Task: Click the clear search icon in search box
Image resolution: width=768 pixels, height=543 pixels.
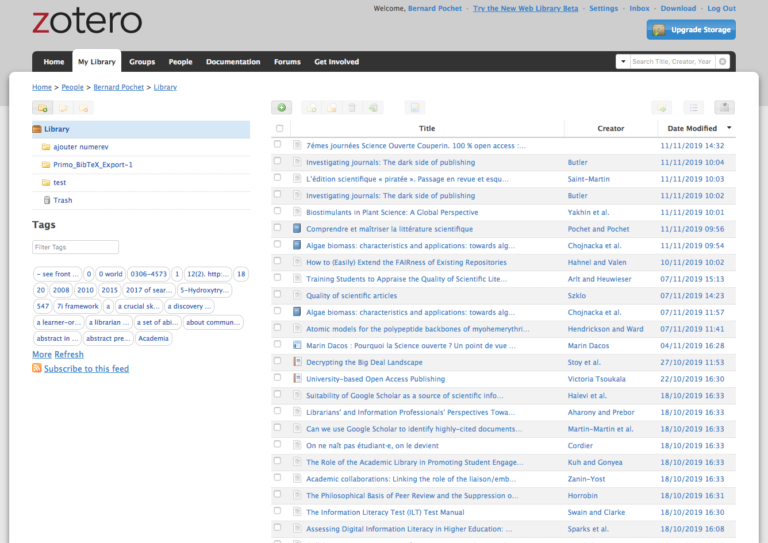Action: pyautogui.click(x=722, y=62)
